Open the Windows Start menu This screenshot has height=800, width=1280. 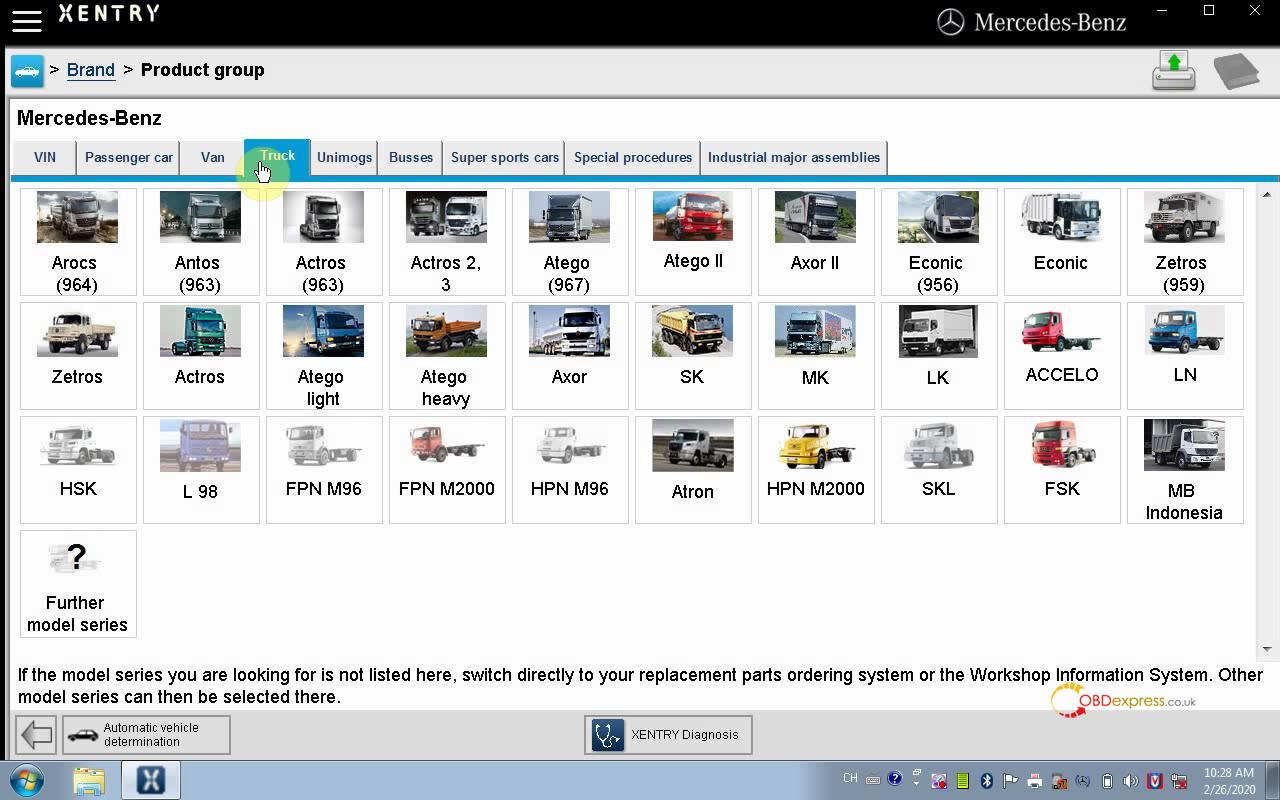27,780
